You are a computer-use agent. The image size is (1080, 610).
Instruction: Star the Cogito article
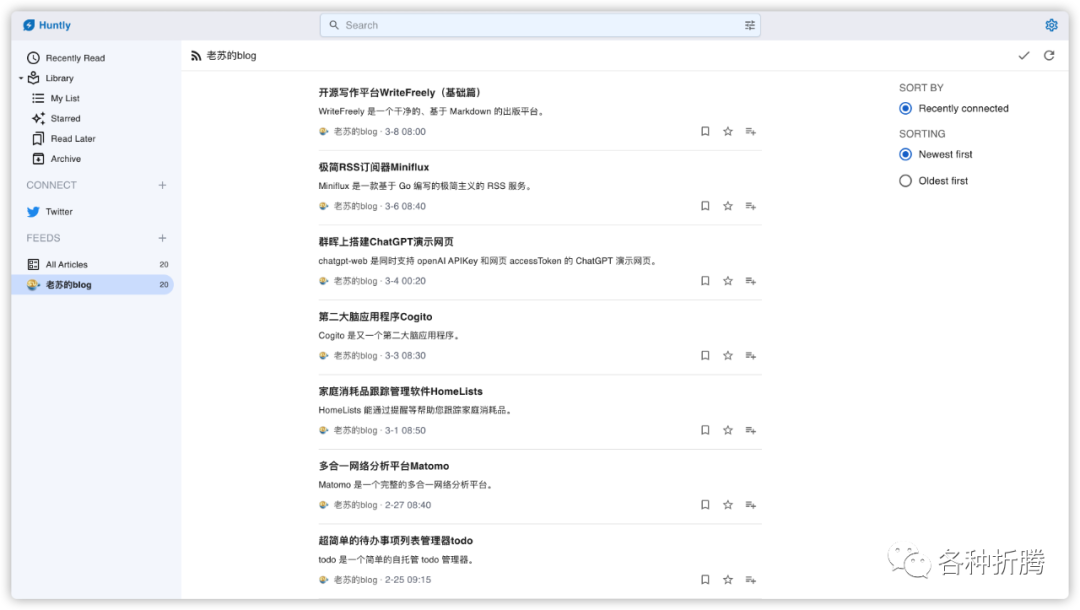coord(727,355)
